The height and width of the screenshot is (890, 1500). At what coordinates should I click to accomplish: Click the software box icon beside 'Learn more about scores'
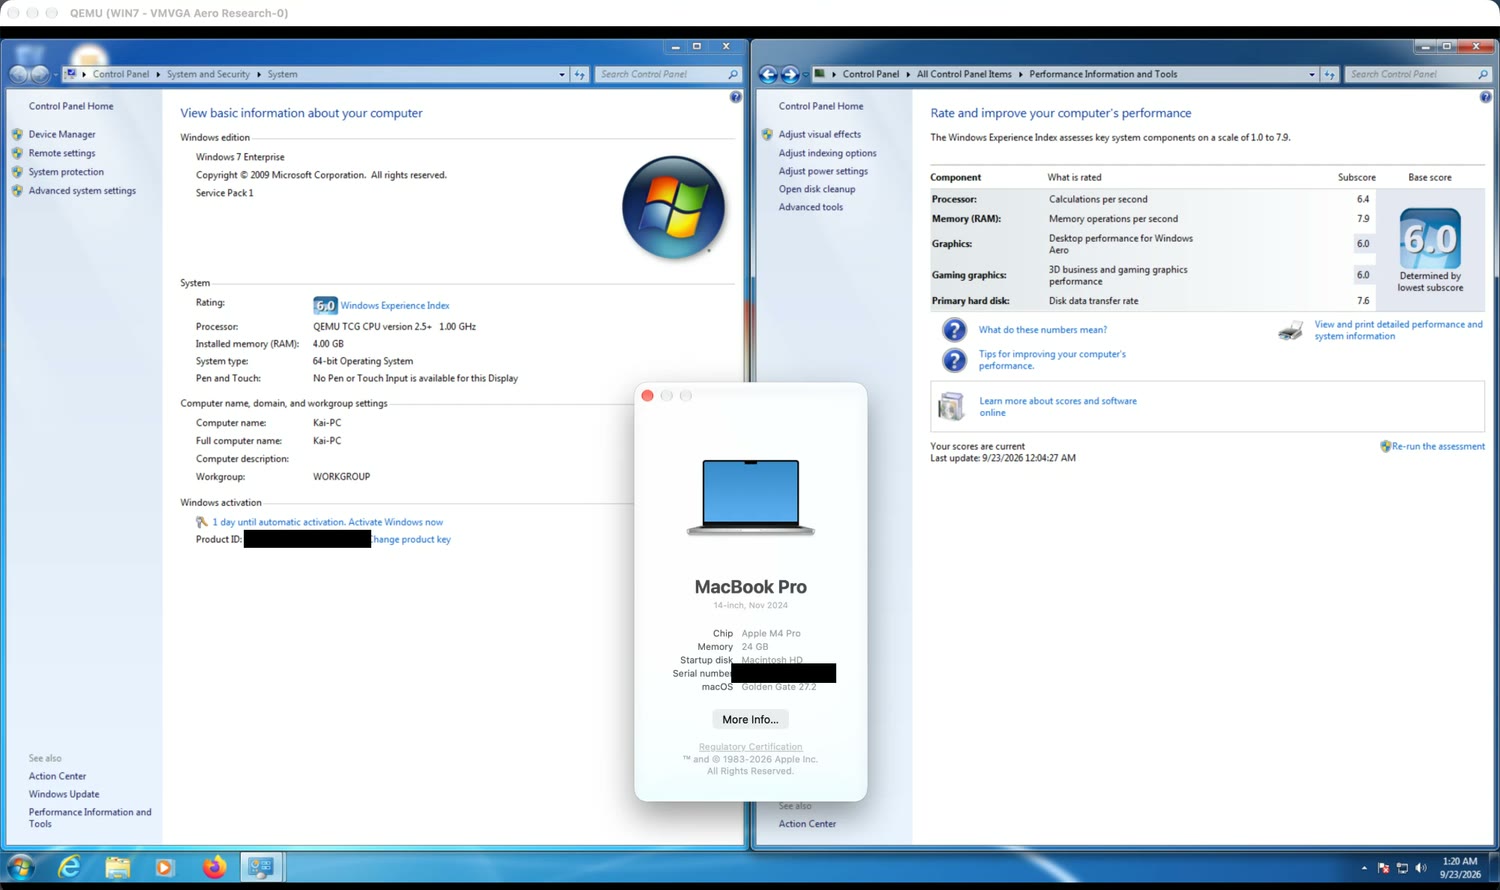pyautogui.click(x=951, y=406)
